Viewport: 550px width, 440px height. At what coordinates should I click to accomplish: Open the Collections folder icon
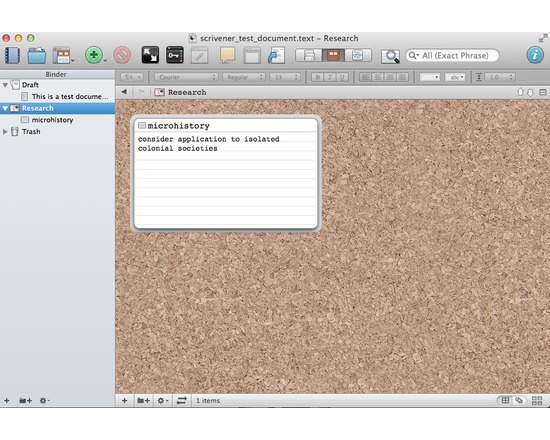coord(37,55)
